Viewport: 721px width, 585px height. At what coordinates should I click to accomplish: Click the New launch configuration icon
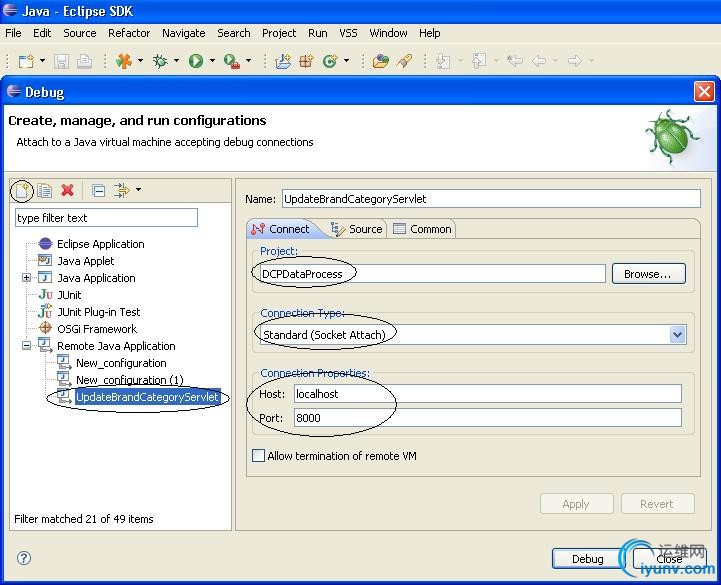click(22, 190)
